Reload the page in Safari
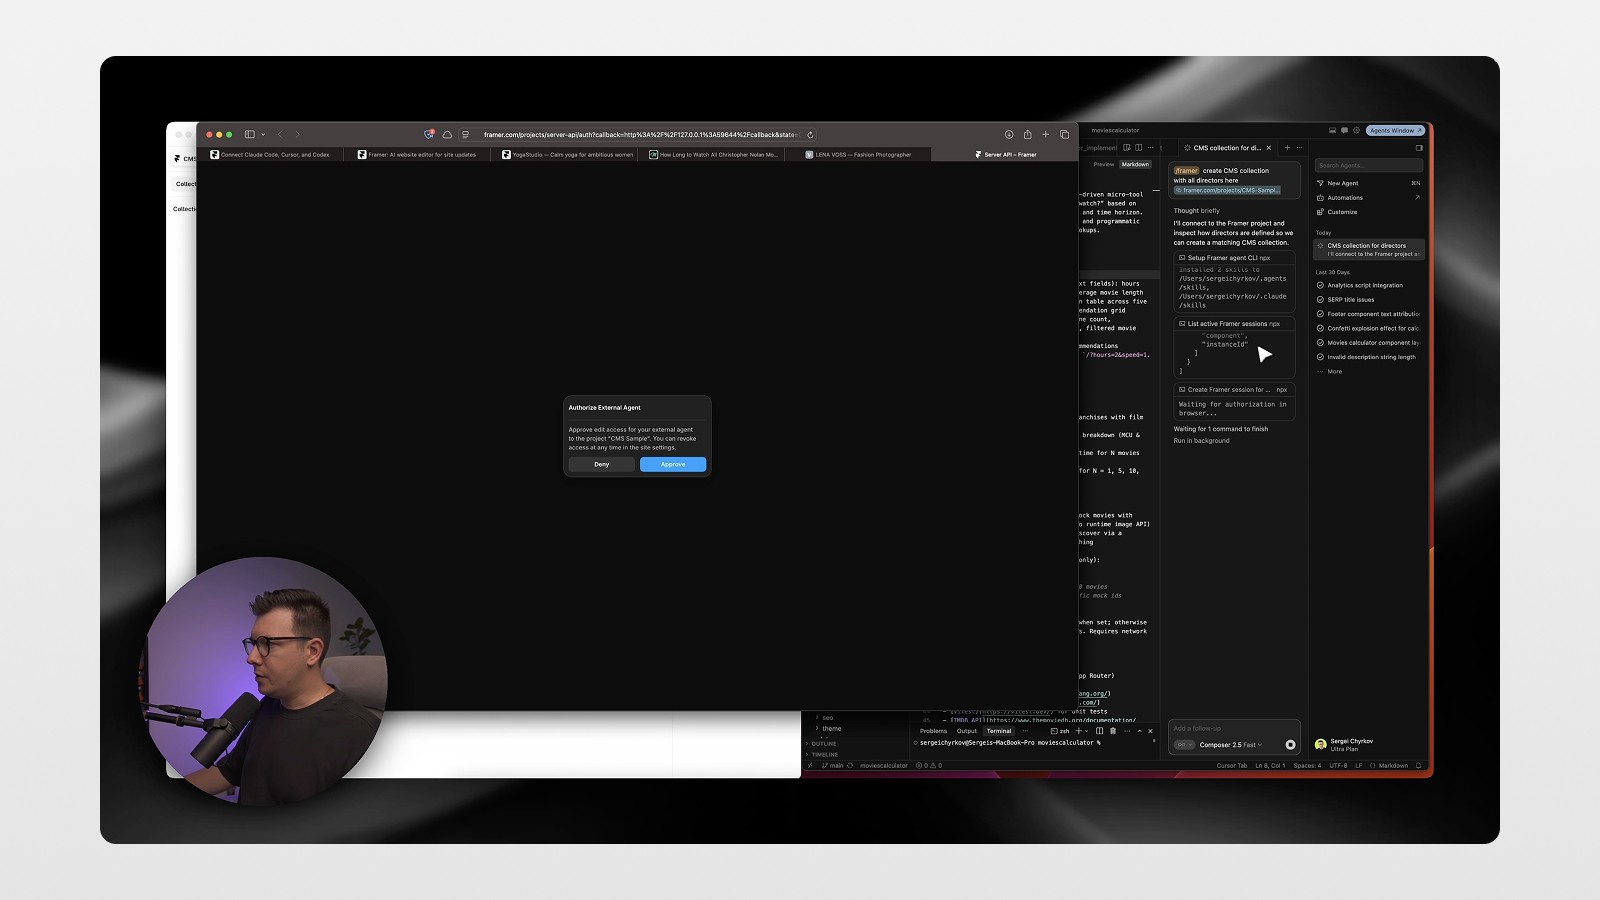This screenshot has width=1600, height=900. click(810, 134)
